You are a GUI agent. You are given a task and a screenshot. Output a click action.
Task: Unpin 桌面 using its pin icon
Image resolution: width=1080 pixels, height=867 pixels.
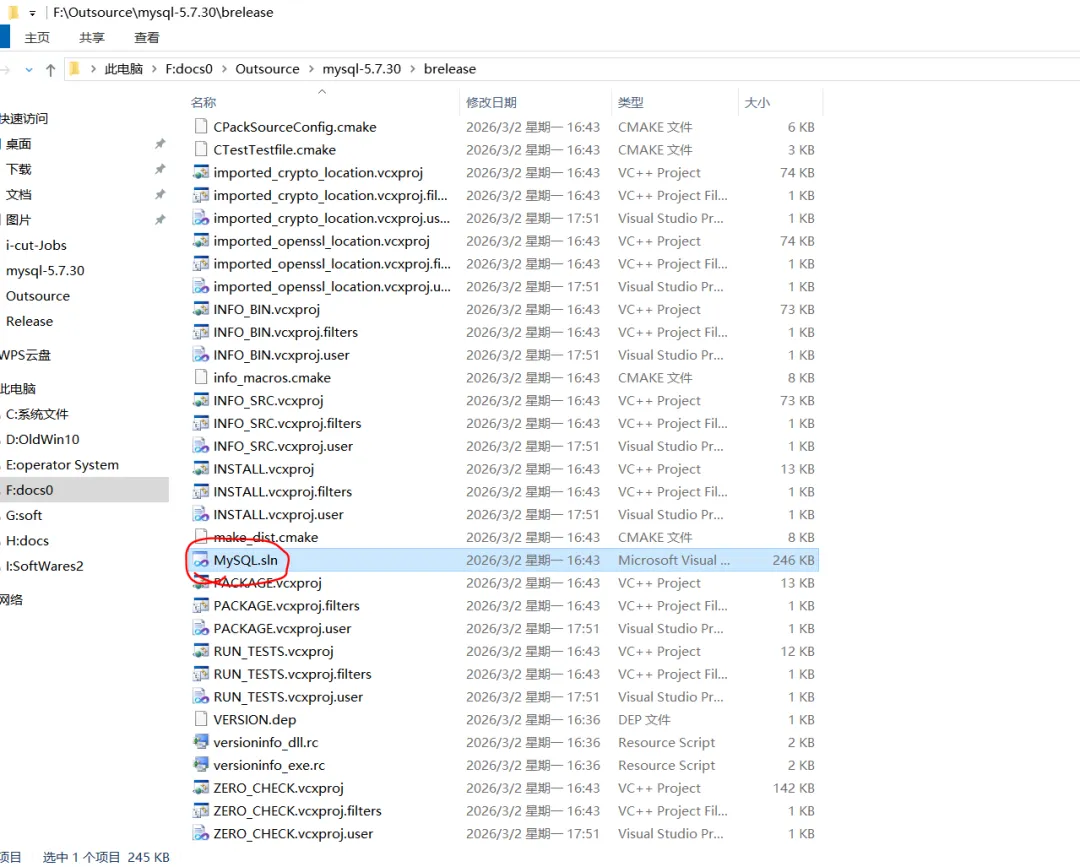pos(160,144)
